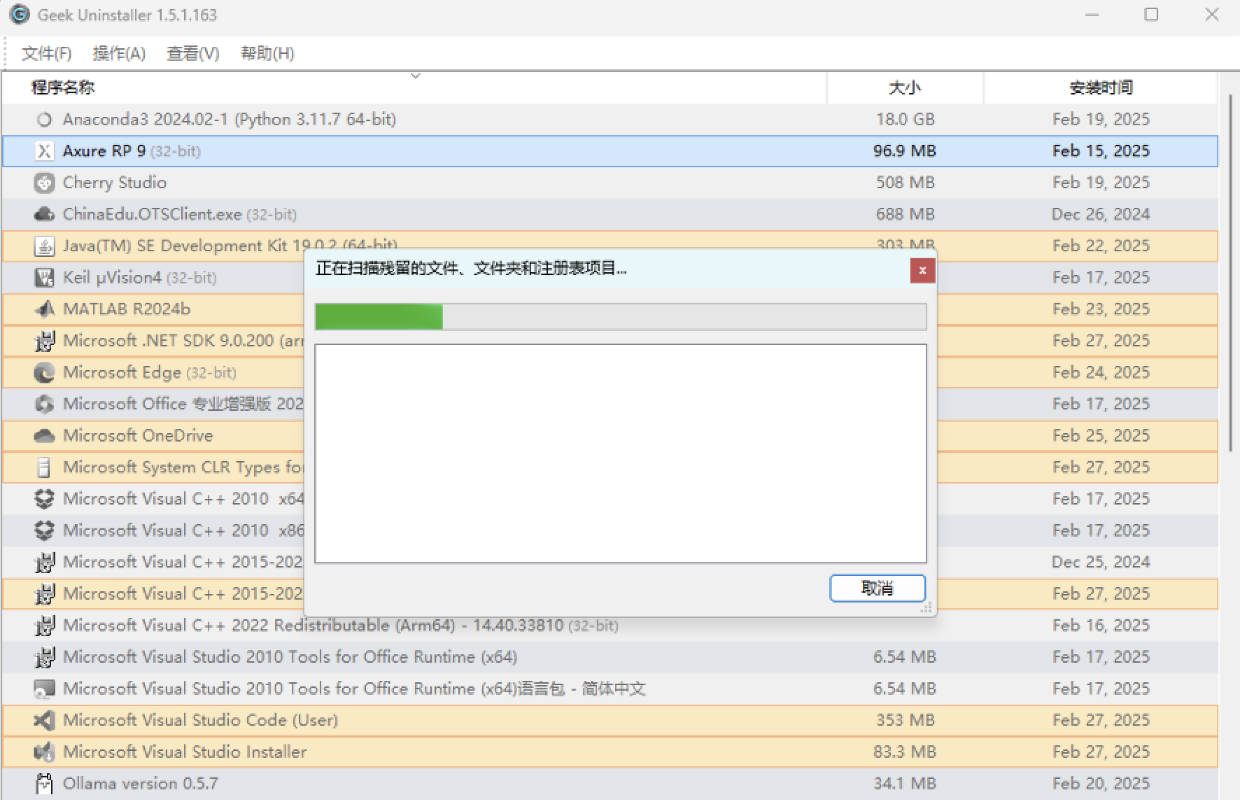Viewport: 1240px width, 800px height.
Task: Cancel the scan with 取消 button
Action: point(877,588)
